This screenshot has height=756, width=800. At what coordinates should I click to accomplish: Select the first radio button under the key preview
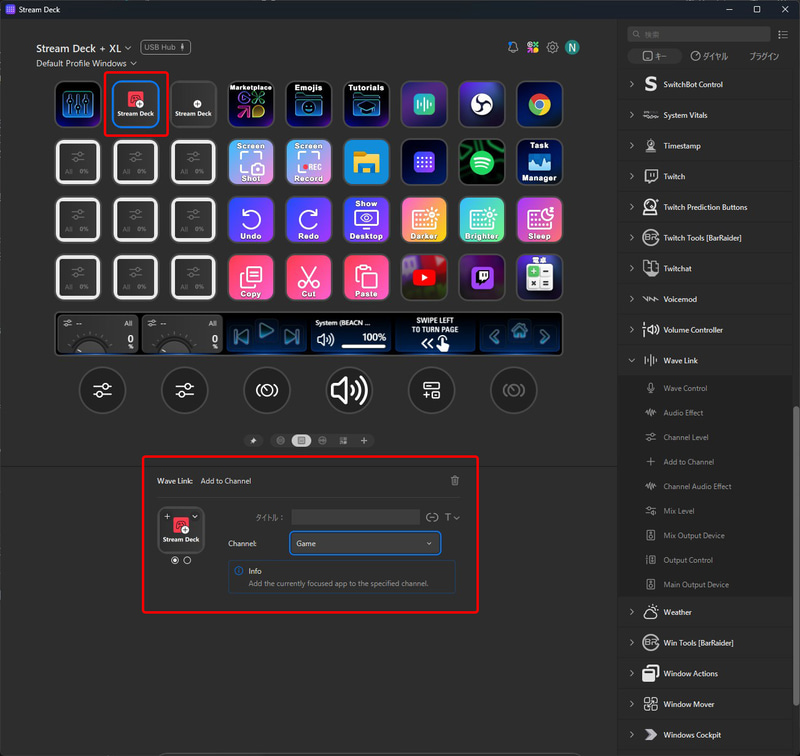click(175, 560)
